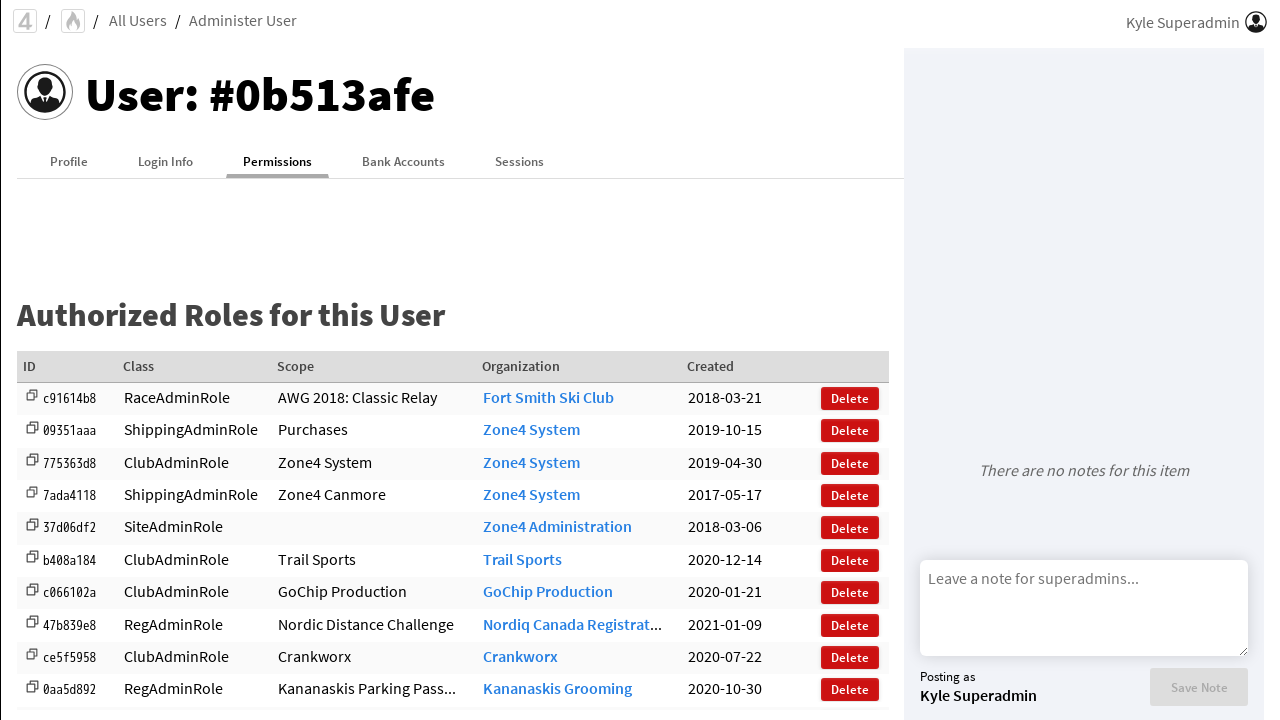1280x720 pixels.
Task: Switch to the Profile tab
Action: coord(69,162)
